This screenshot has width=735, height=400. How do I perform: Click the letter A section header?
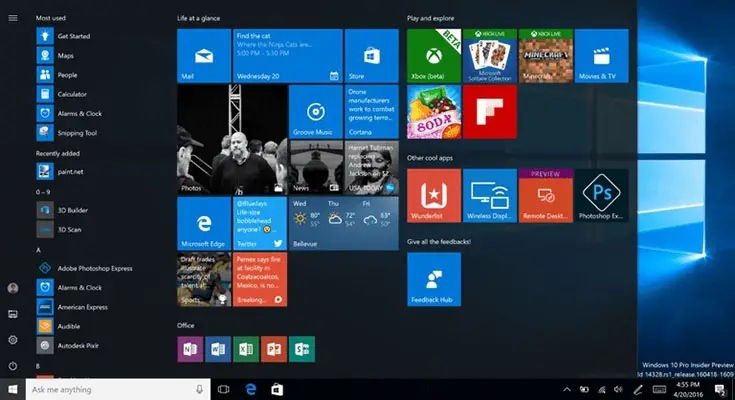tap(38, 250)
